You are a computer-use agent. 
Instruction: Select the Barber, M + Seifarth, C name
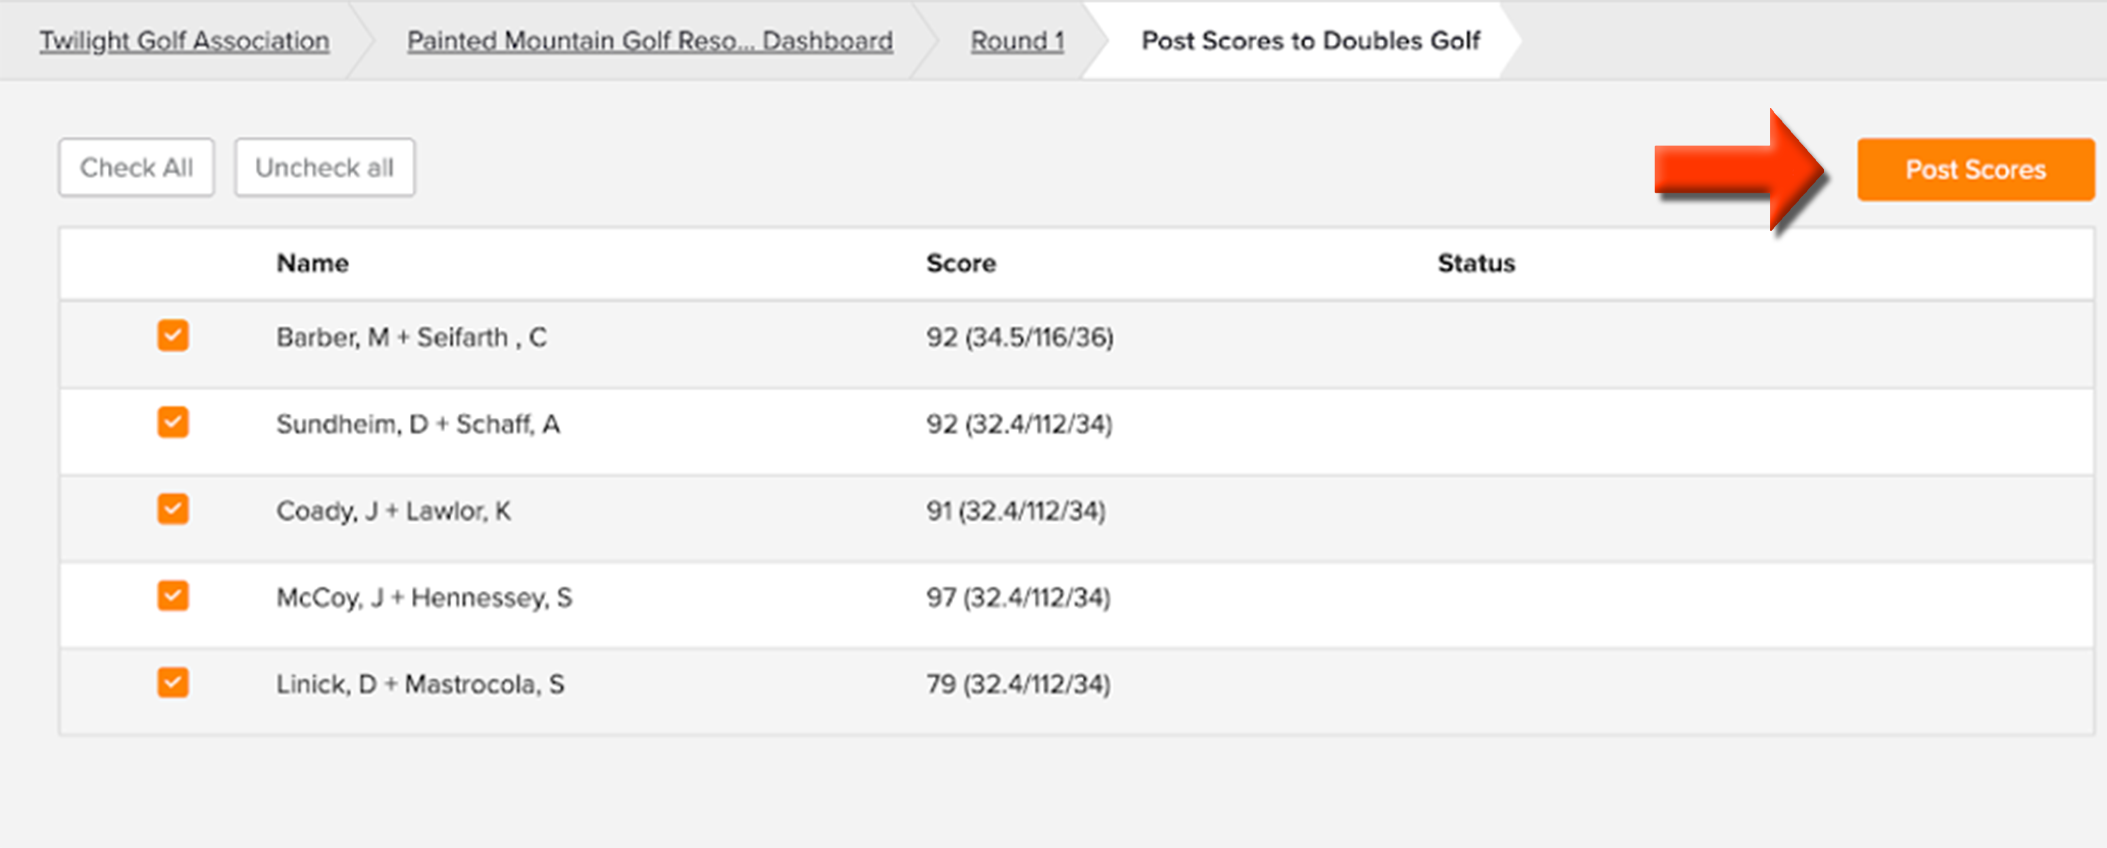pos(412,338)
